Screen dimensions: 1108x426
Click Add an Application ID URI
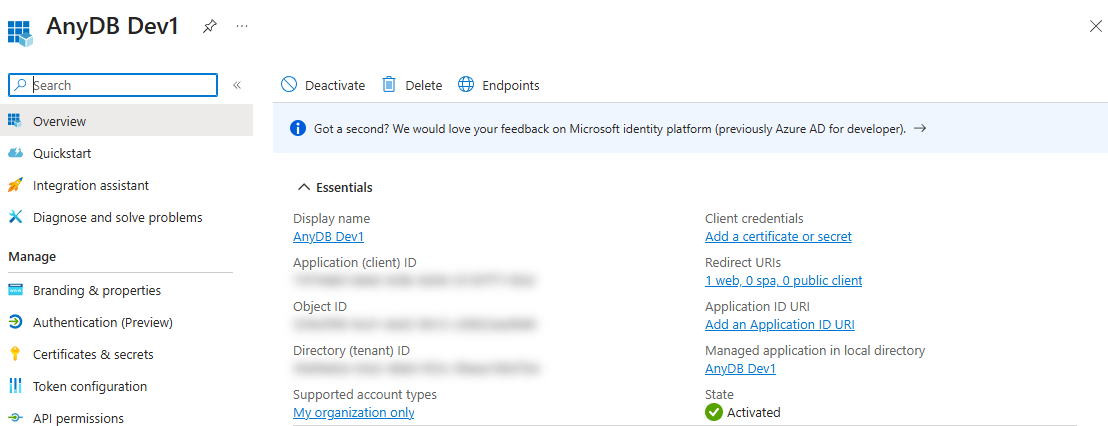(x=779, y=324)
